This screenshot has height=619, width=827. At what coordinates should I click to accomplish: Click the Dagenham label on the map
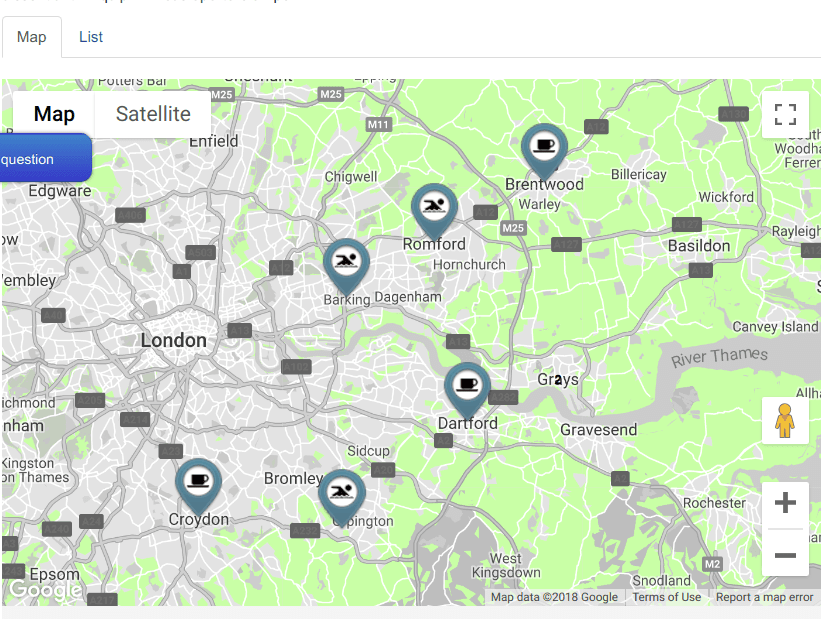click(408, 297)
